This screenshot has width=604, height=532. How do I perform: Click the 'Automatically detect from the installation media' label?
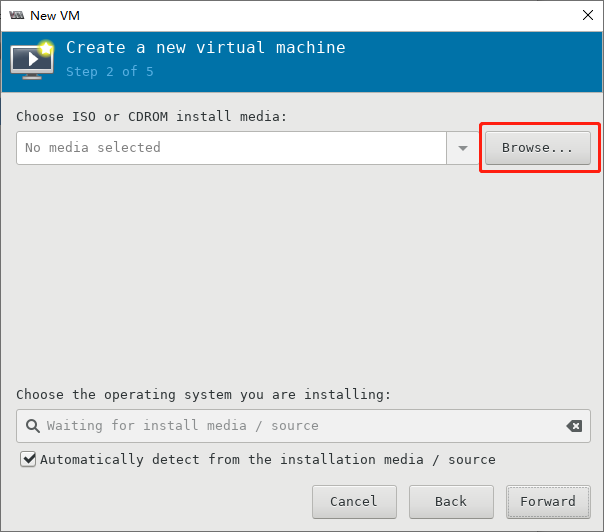click(x=268, y=459)
